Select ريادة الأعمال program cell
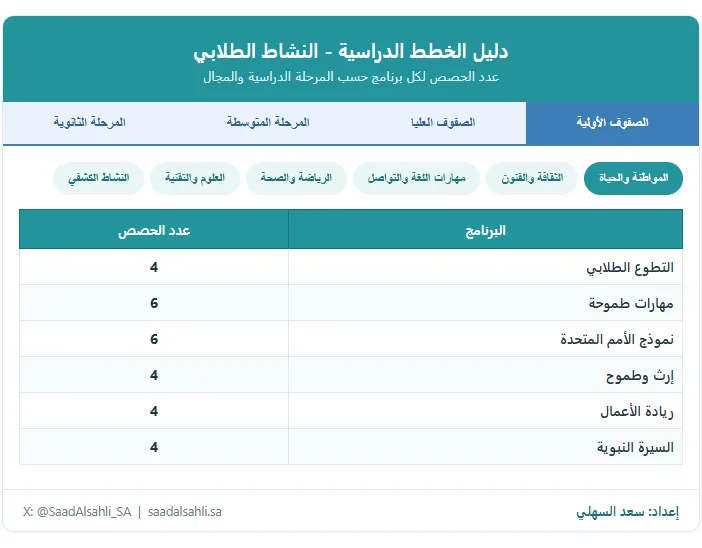Viewport: 702px width, 548px height. coord(485,411)
